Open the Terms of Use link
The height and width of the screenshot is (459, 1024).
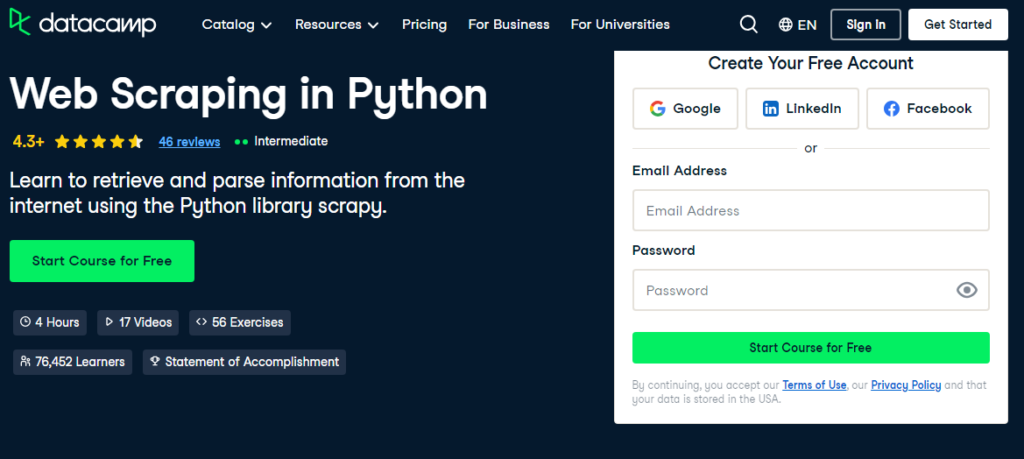click(x=814, y=385)
